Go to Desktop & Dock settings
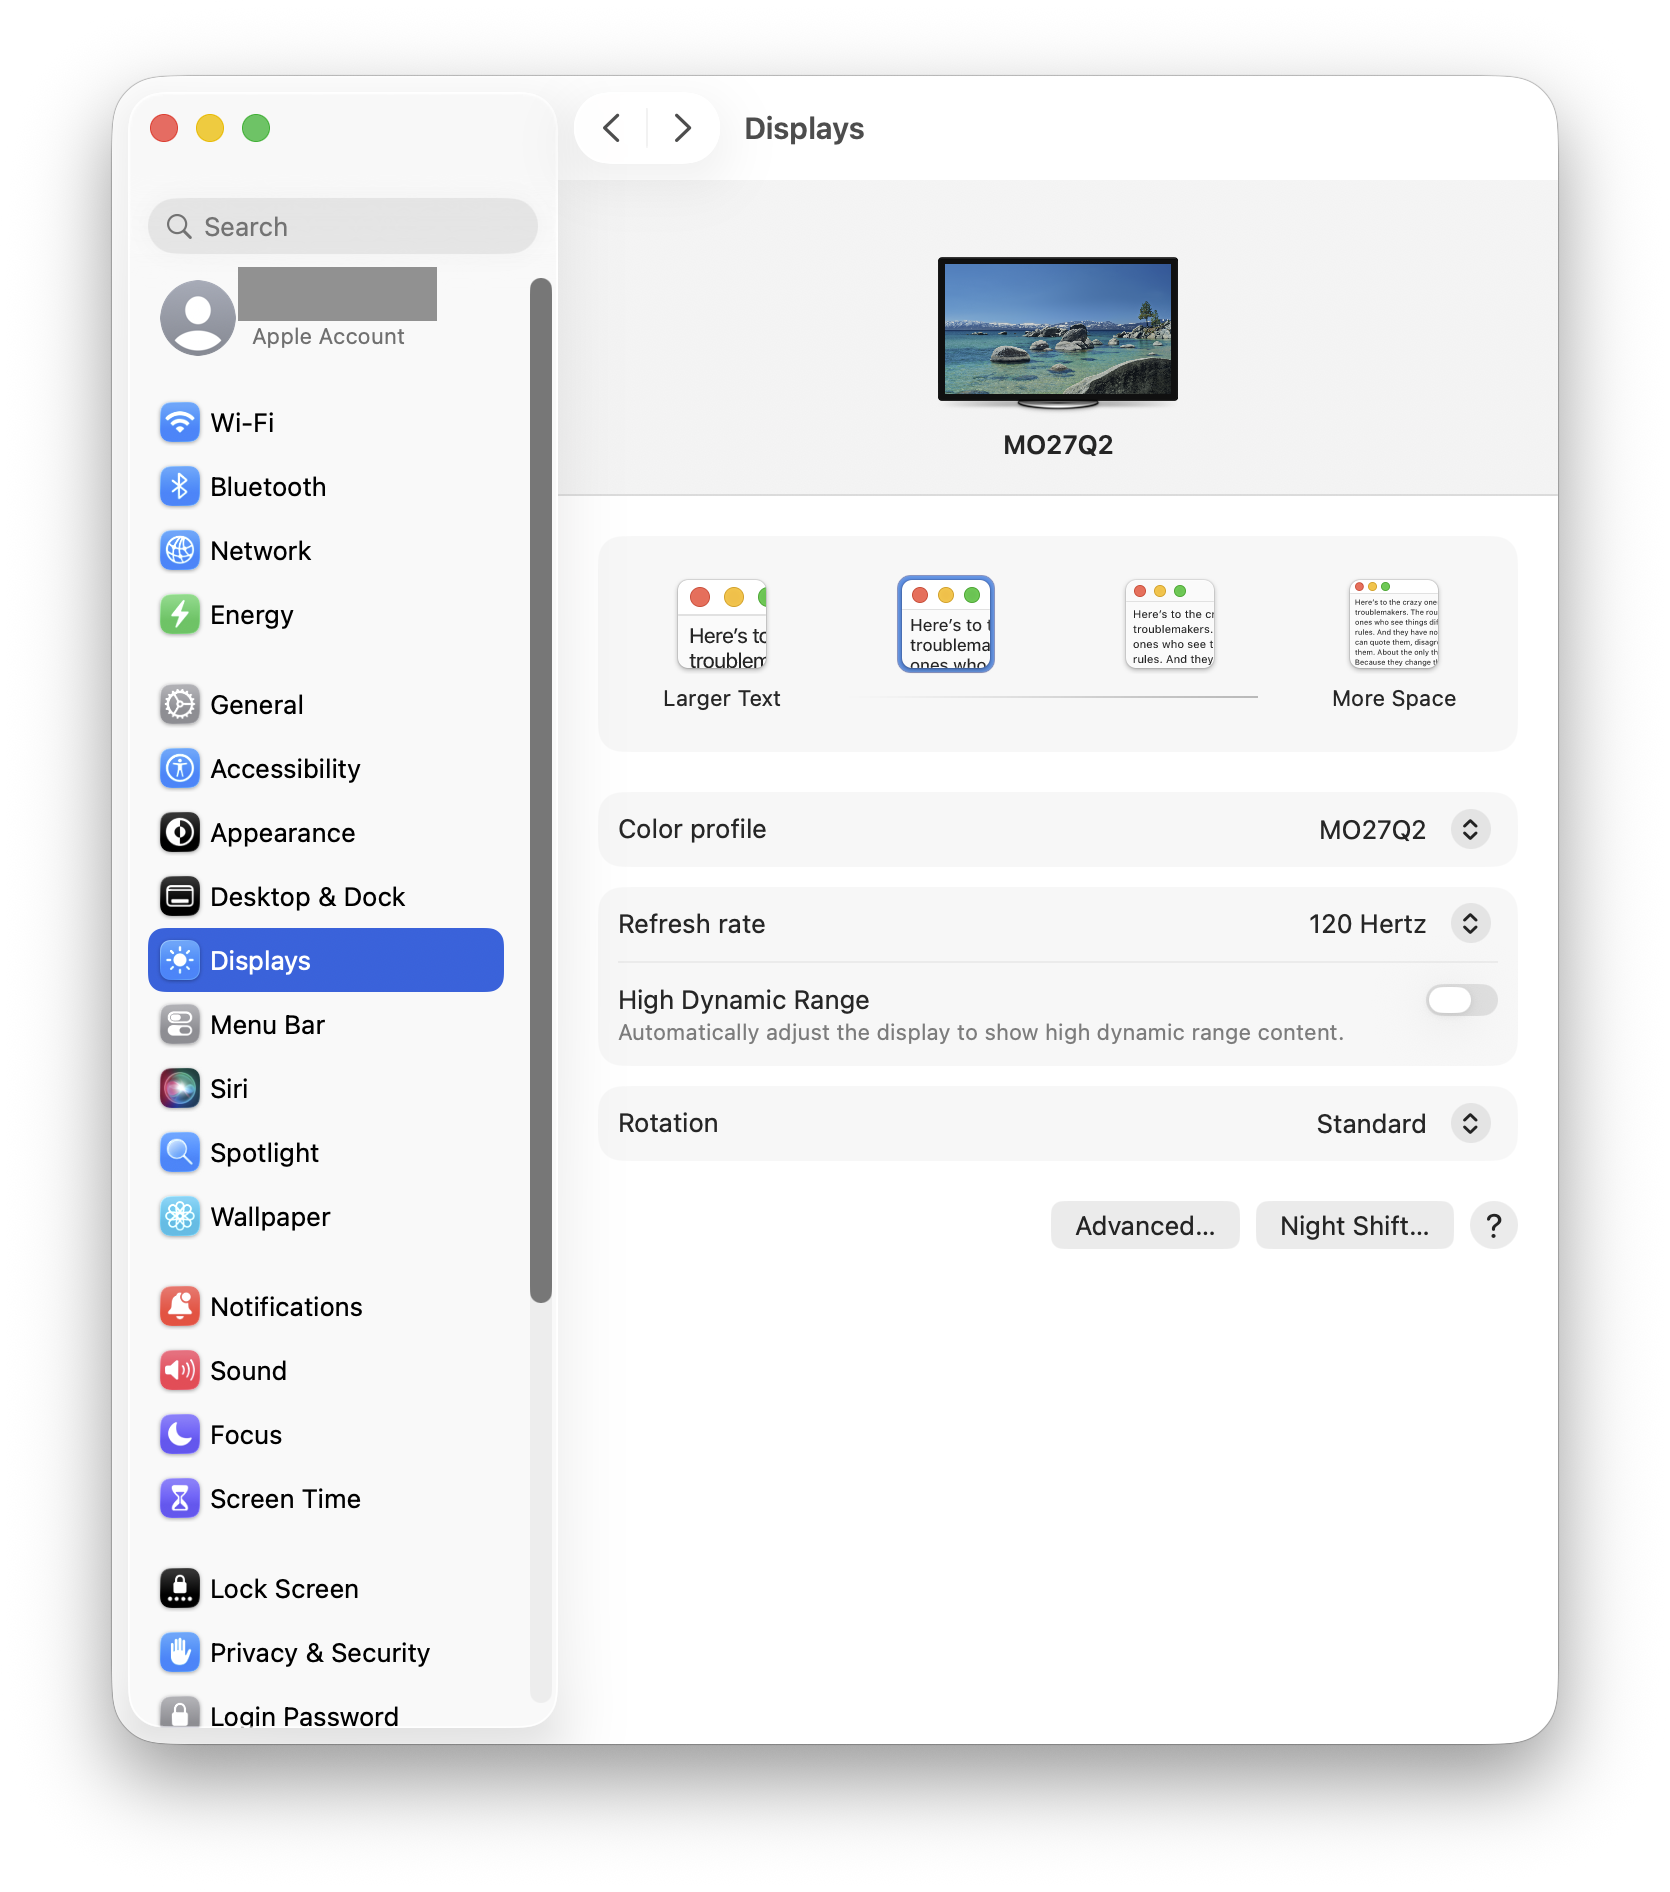The height and width of the screenshot is (1892, 1670). [x=307, y=897]
